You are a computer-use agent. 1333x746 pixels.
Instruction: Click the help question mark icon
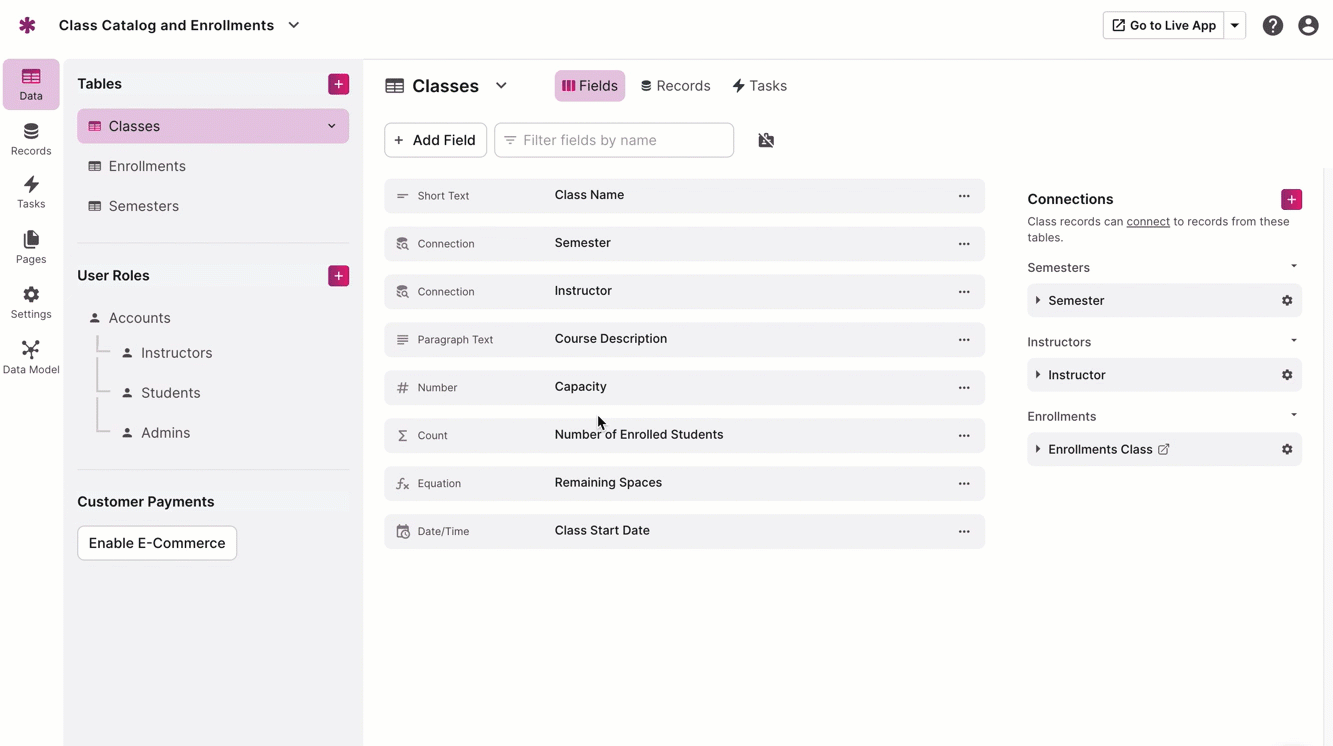pos(1272,26)
